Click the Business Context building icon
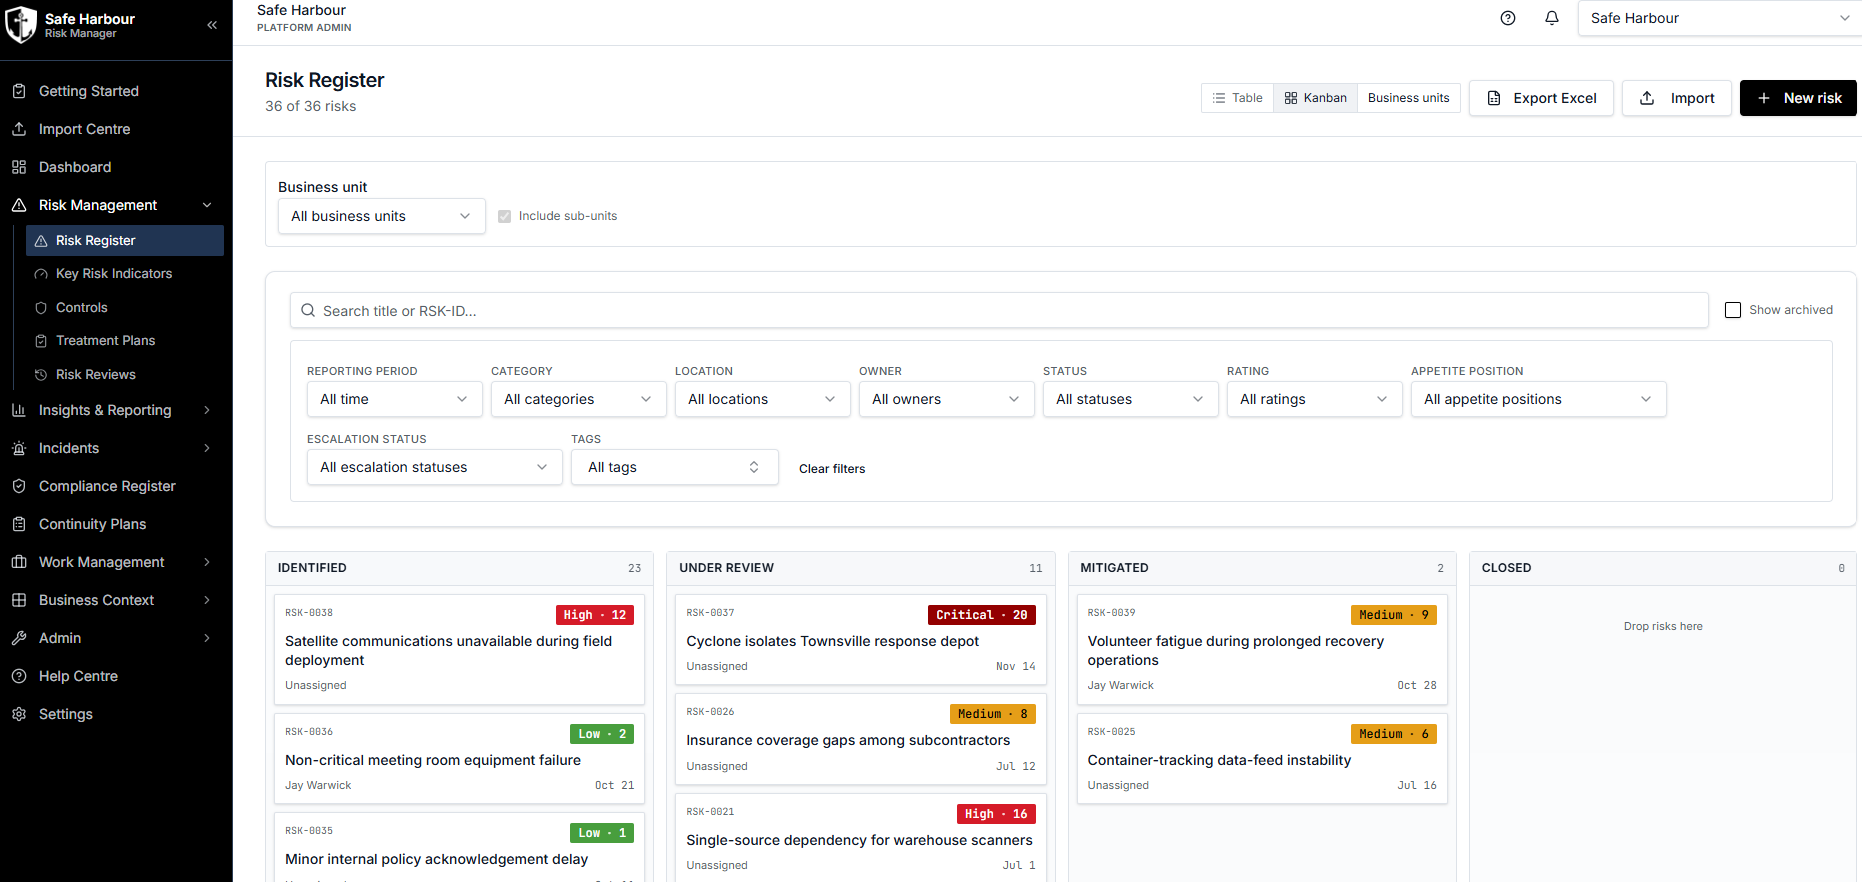This screenshot has height=882, width=1862. coord(19,600)
